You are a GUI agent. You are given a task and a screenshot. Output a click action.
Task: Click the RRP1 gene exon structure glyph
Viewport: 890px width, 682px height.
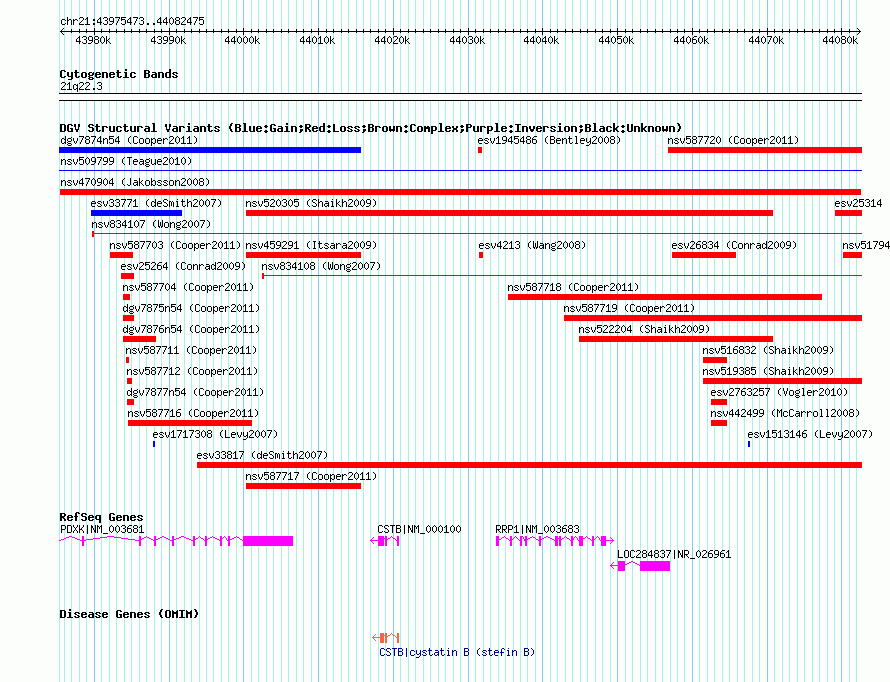point(555,541)
